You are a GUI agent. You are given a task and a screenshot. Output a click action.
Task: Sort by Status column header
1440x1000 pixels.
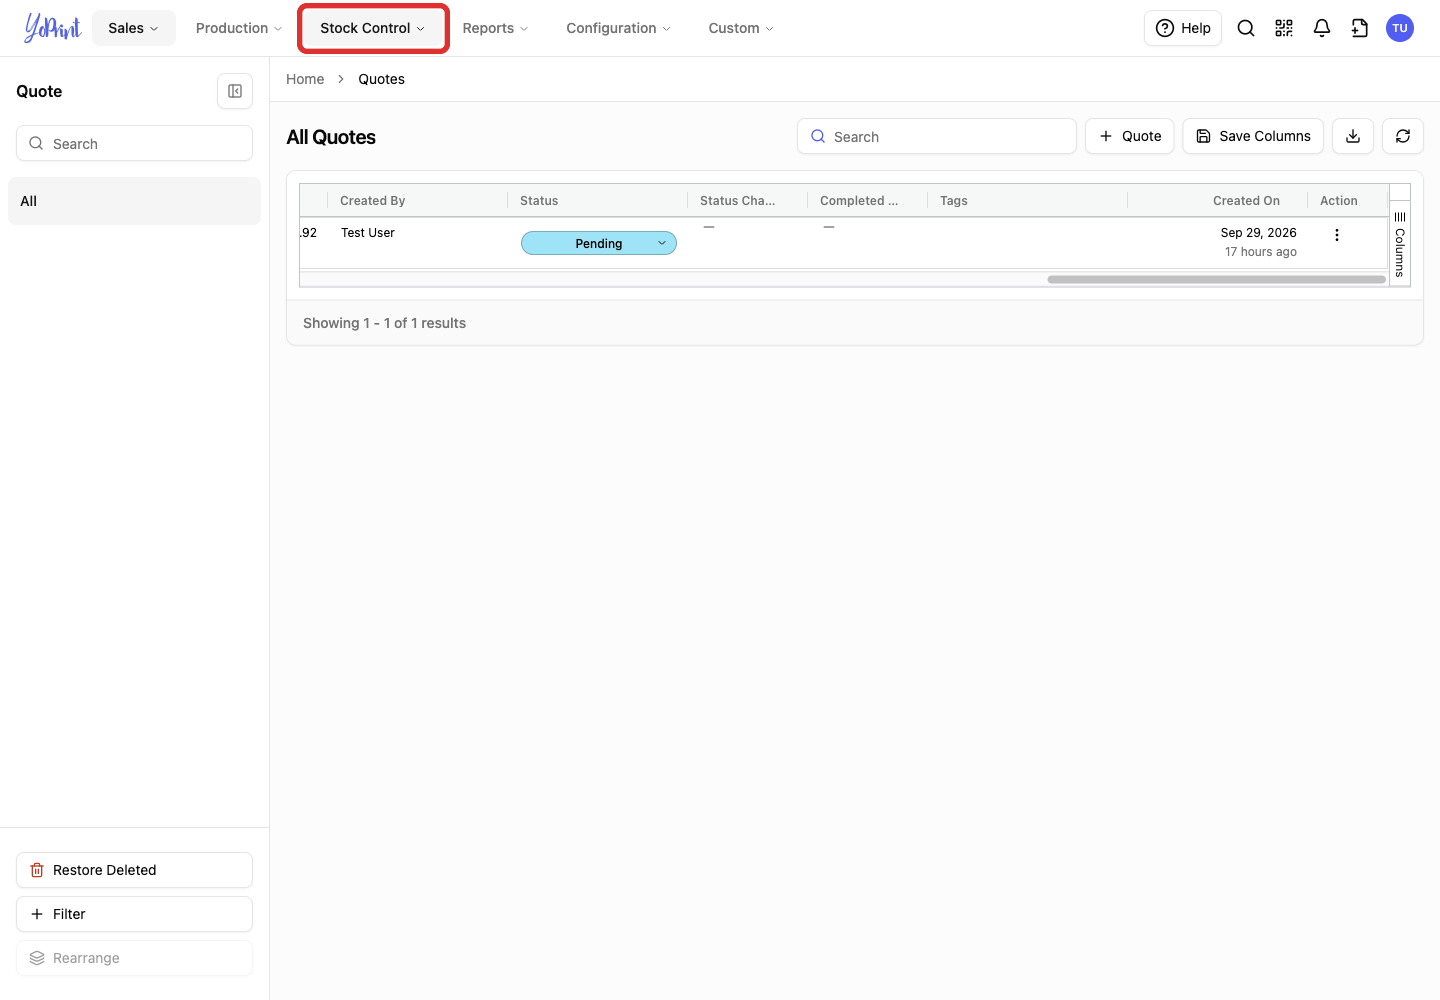point(539,201)
